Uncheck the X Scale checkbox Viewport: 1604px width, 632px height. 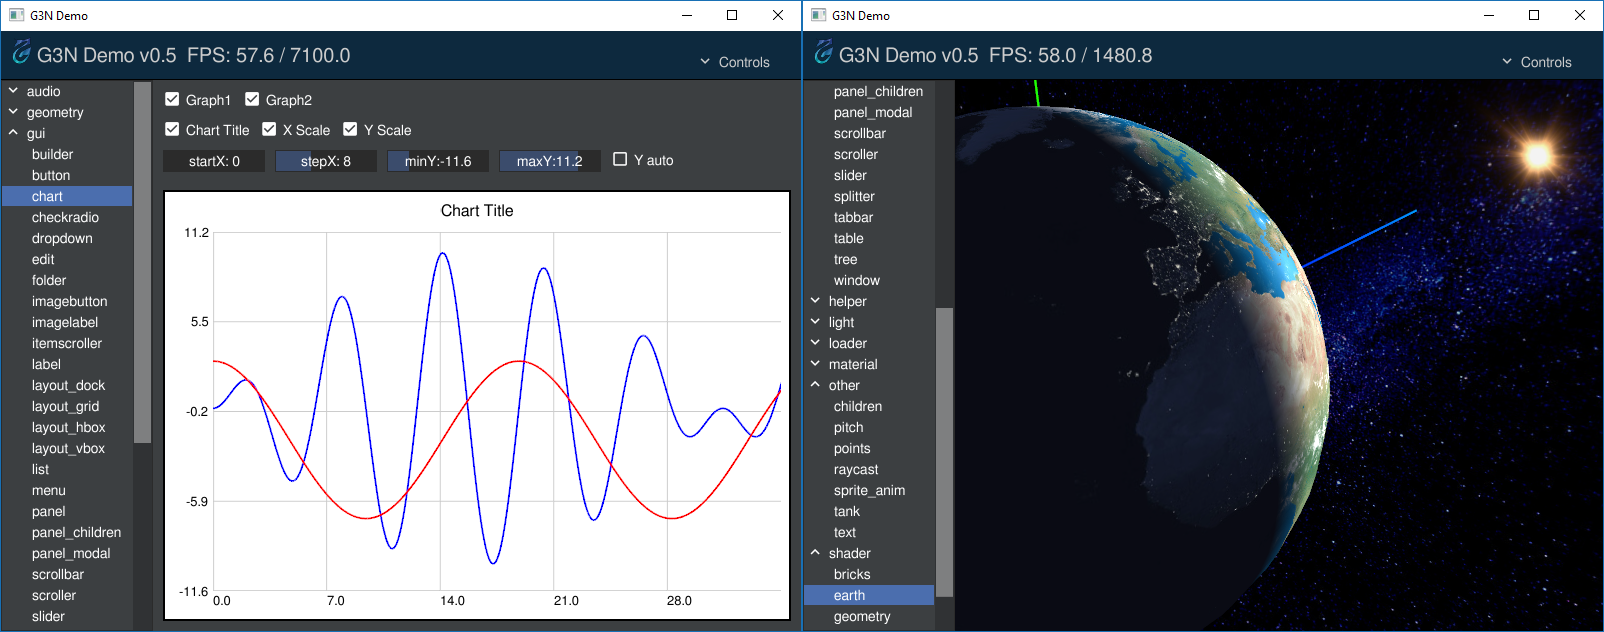(x=269, y=129)
